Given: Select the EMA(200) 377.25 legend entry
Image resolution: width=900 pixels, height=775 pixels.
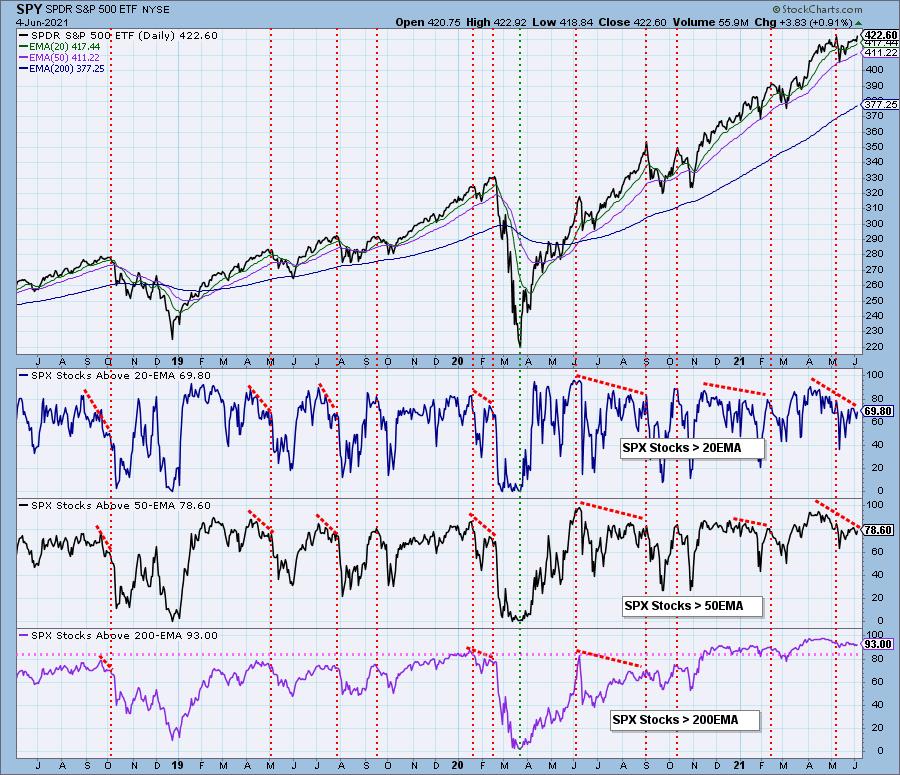Looking at the screenshot, I should click(x=61, y=68).
